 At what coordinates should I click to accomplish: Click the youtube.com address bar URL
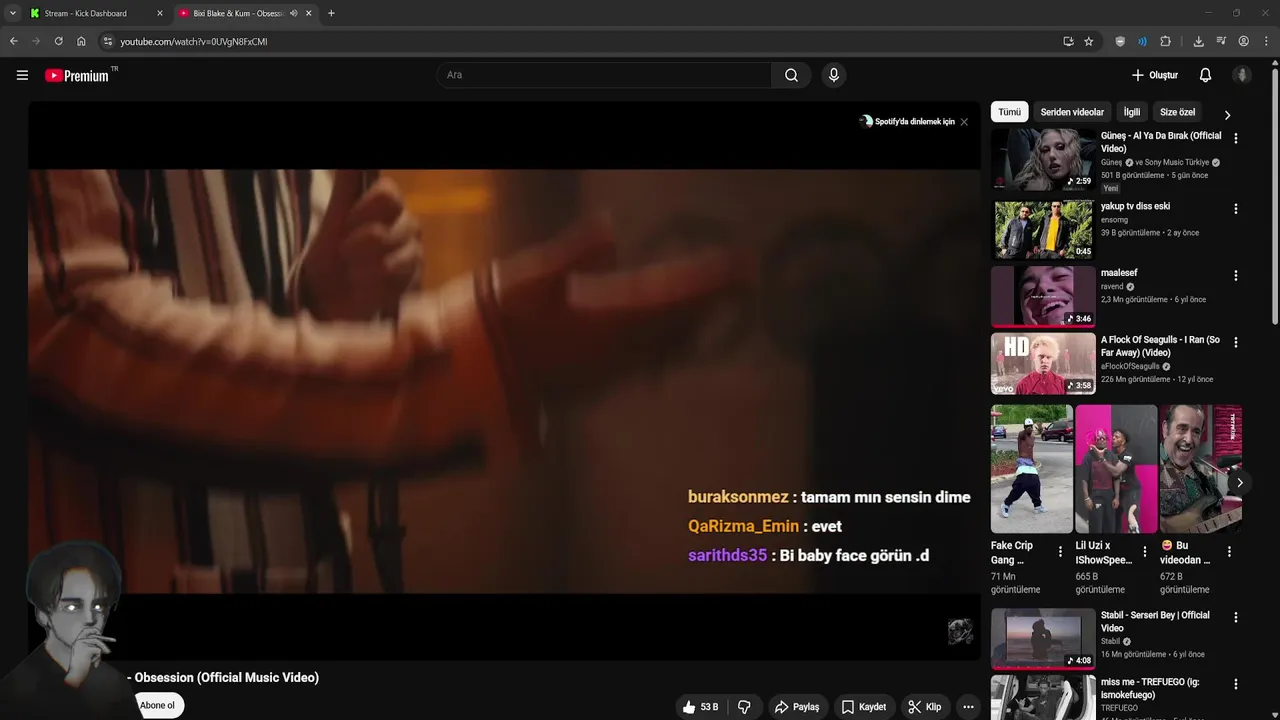(194, 42)
